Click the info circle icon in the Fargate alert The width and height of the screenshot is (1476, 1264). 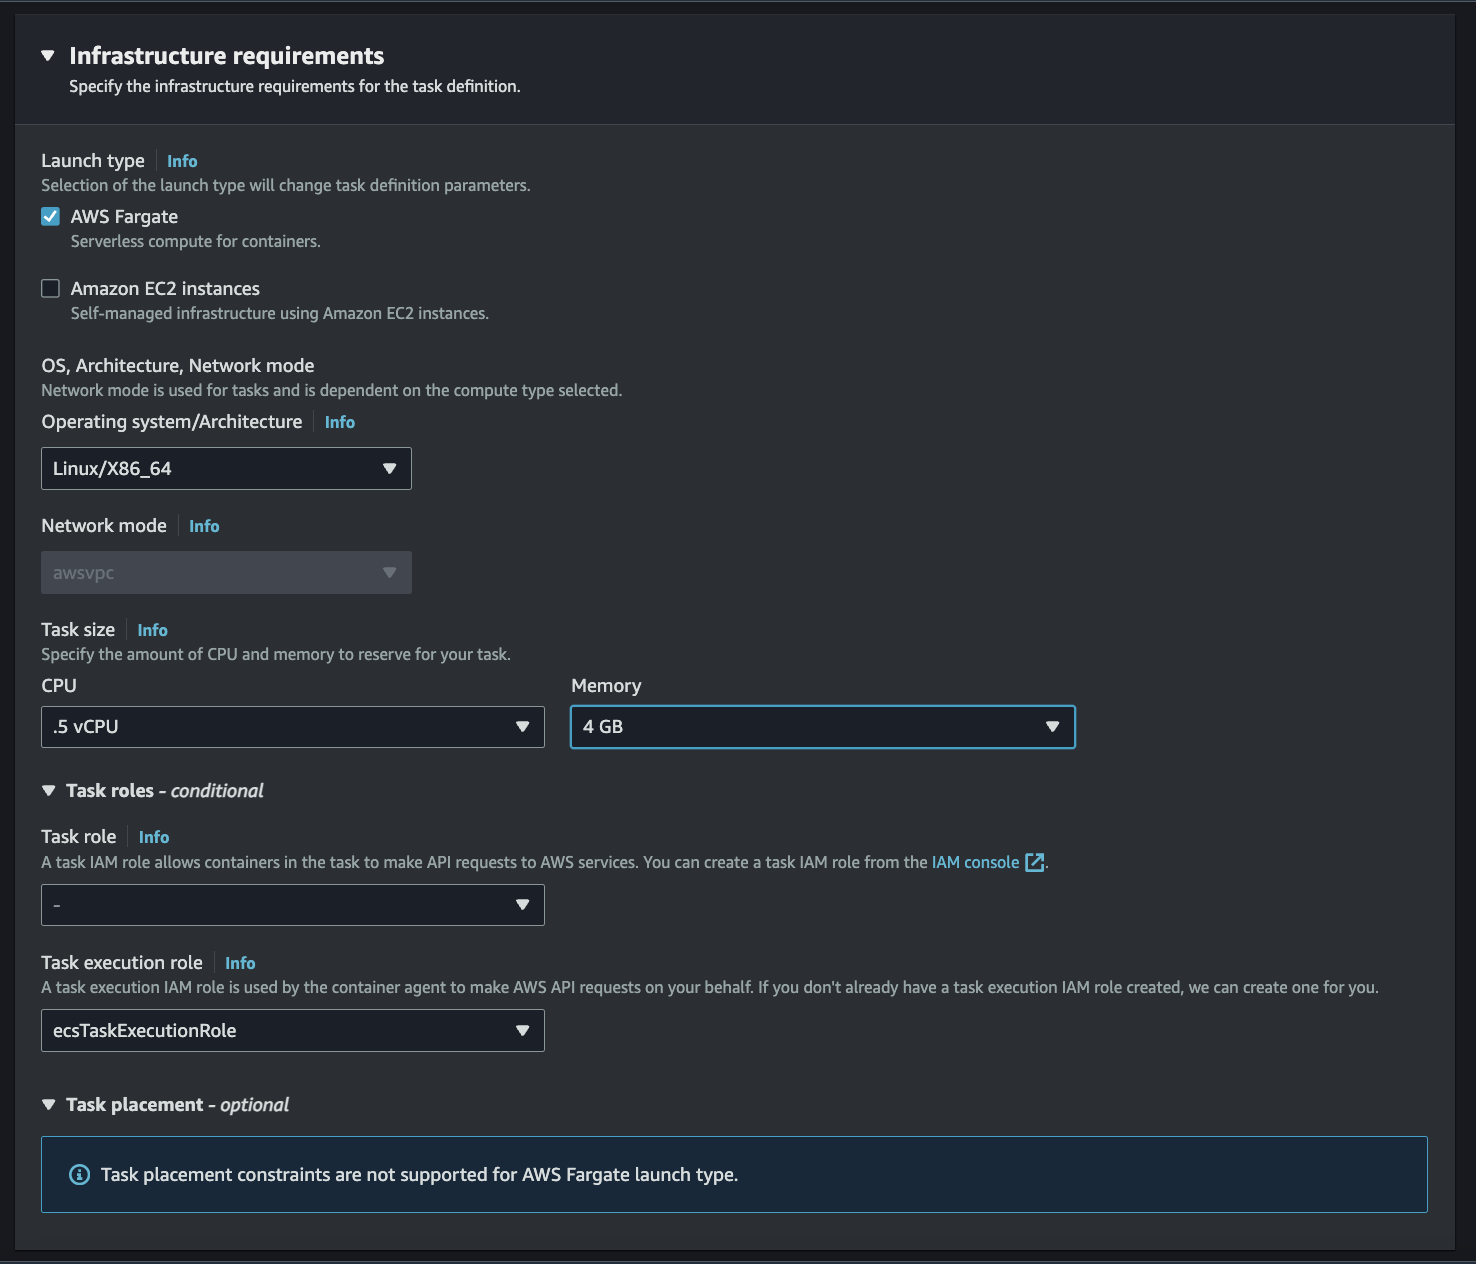(79, 1174)
